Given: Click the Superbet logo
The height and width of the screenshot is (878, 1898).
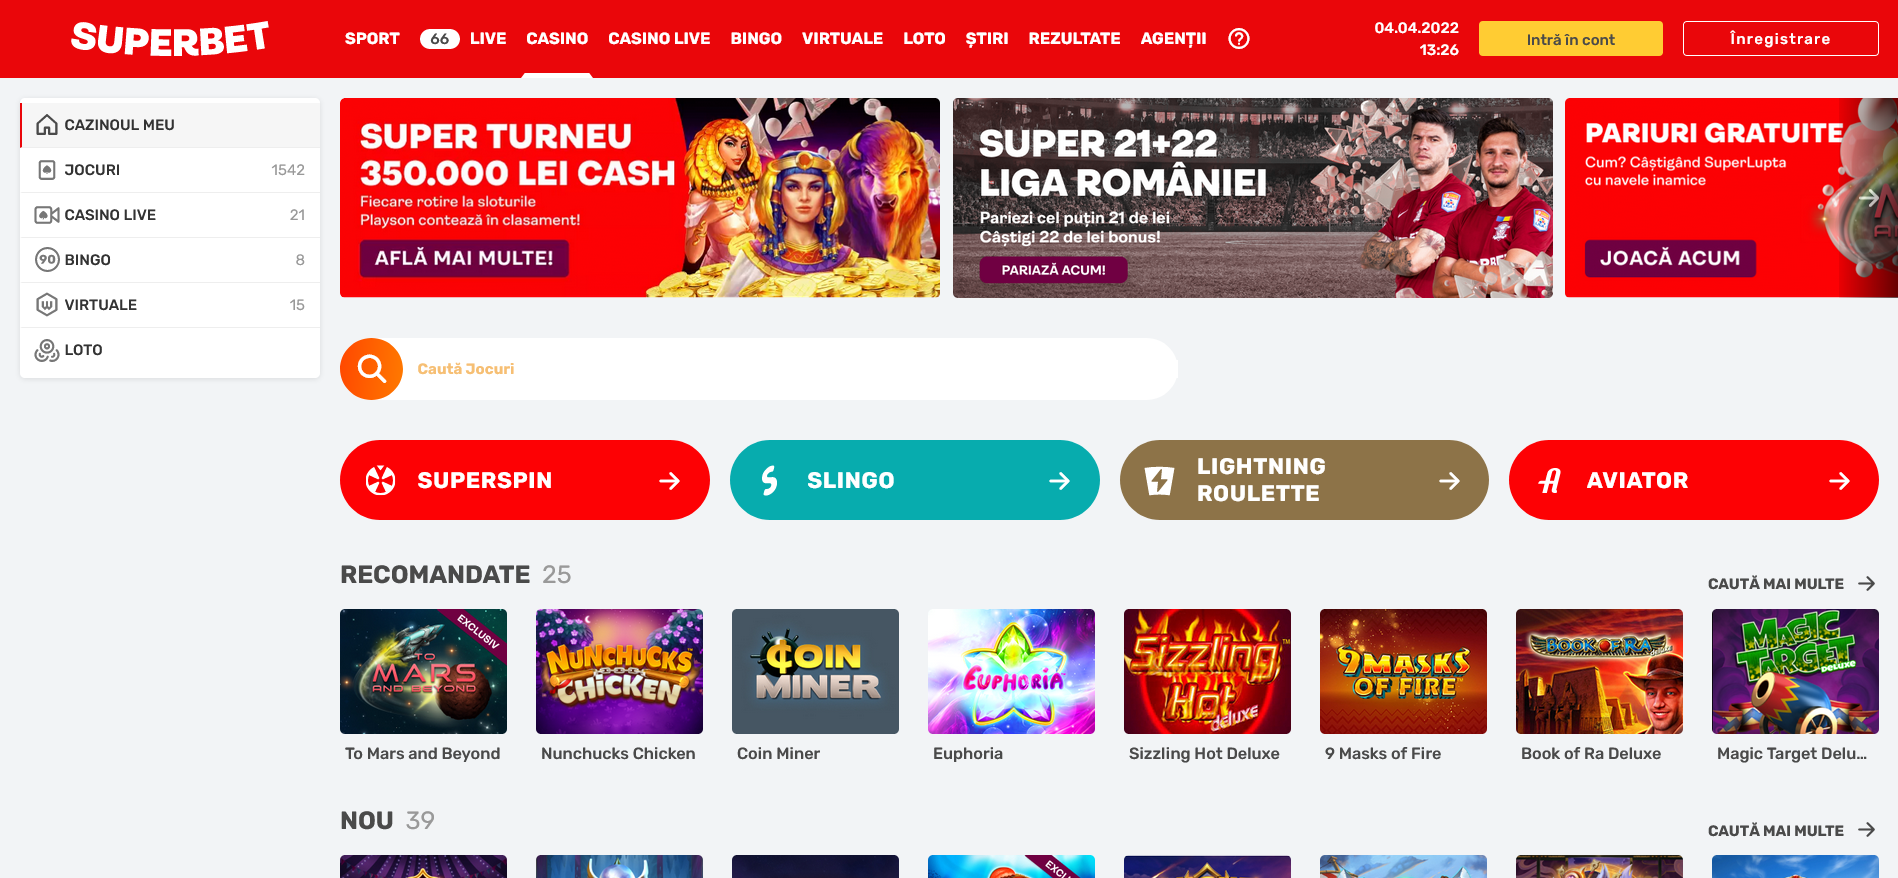Looking at the screenshot, I should [x=170, y=38].
